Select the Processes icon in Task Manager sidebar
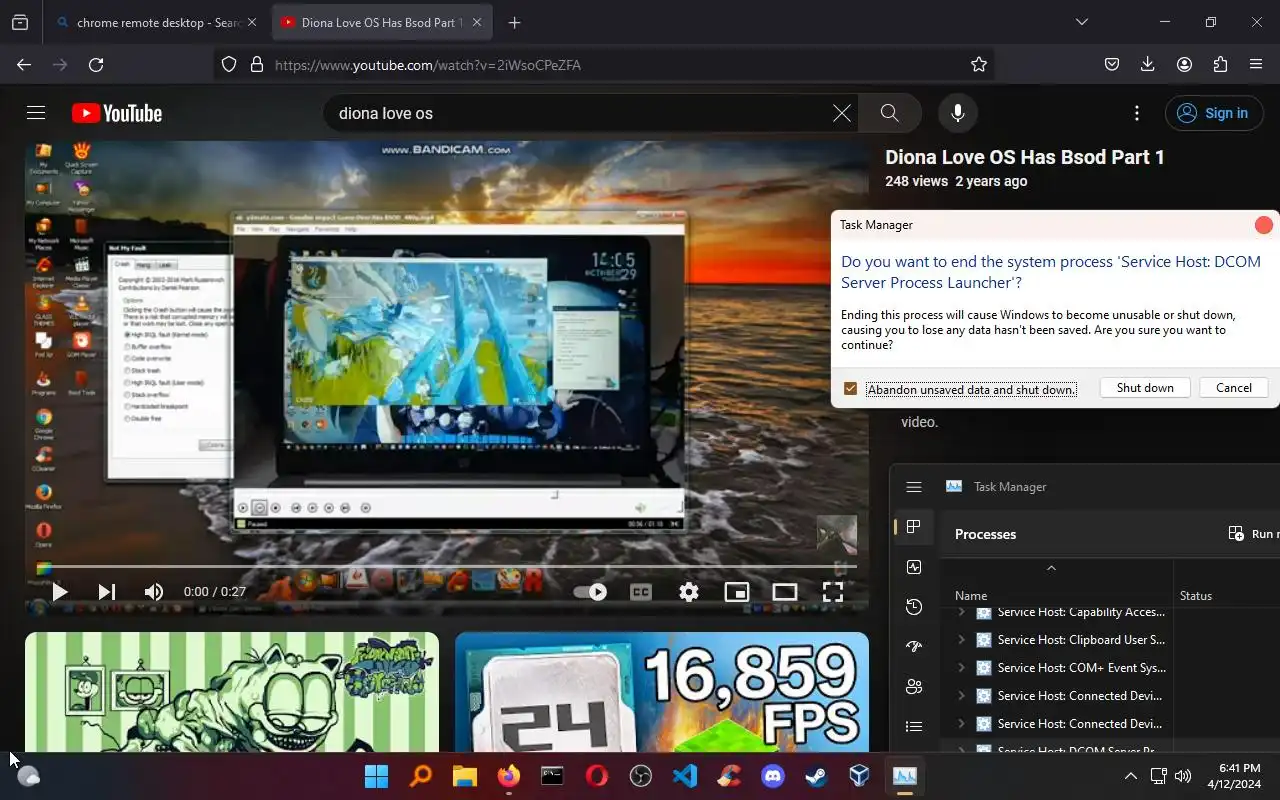 (x=913, y=527)
